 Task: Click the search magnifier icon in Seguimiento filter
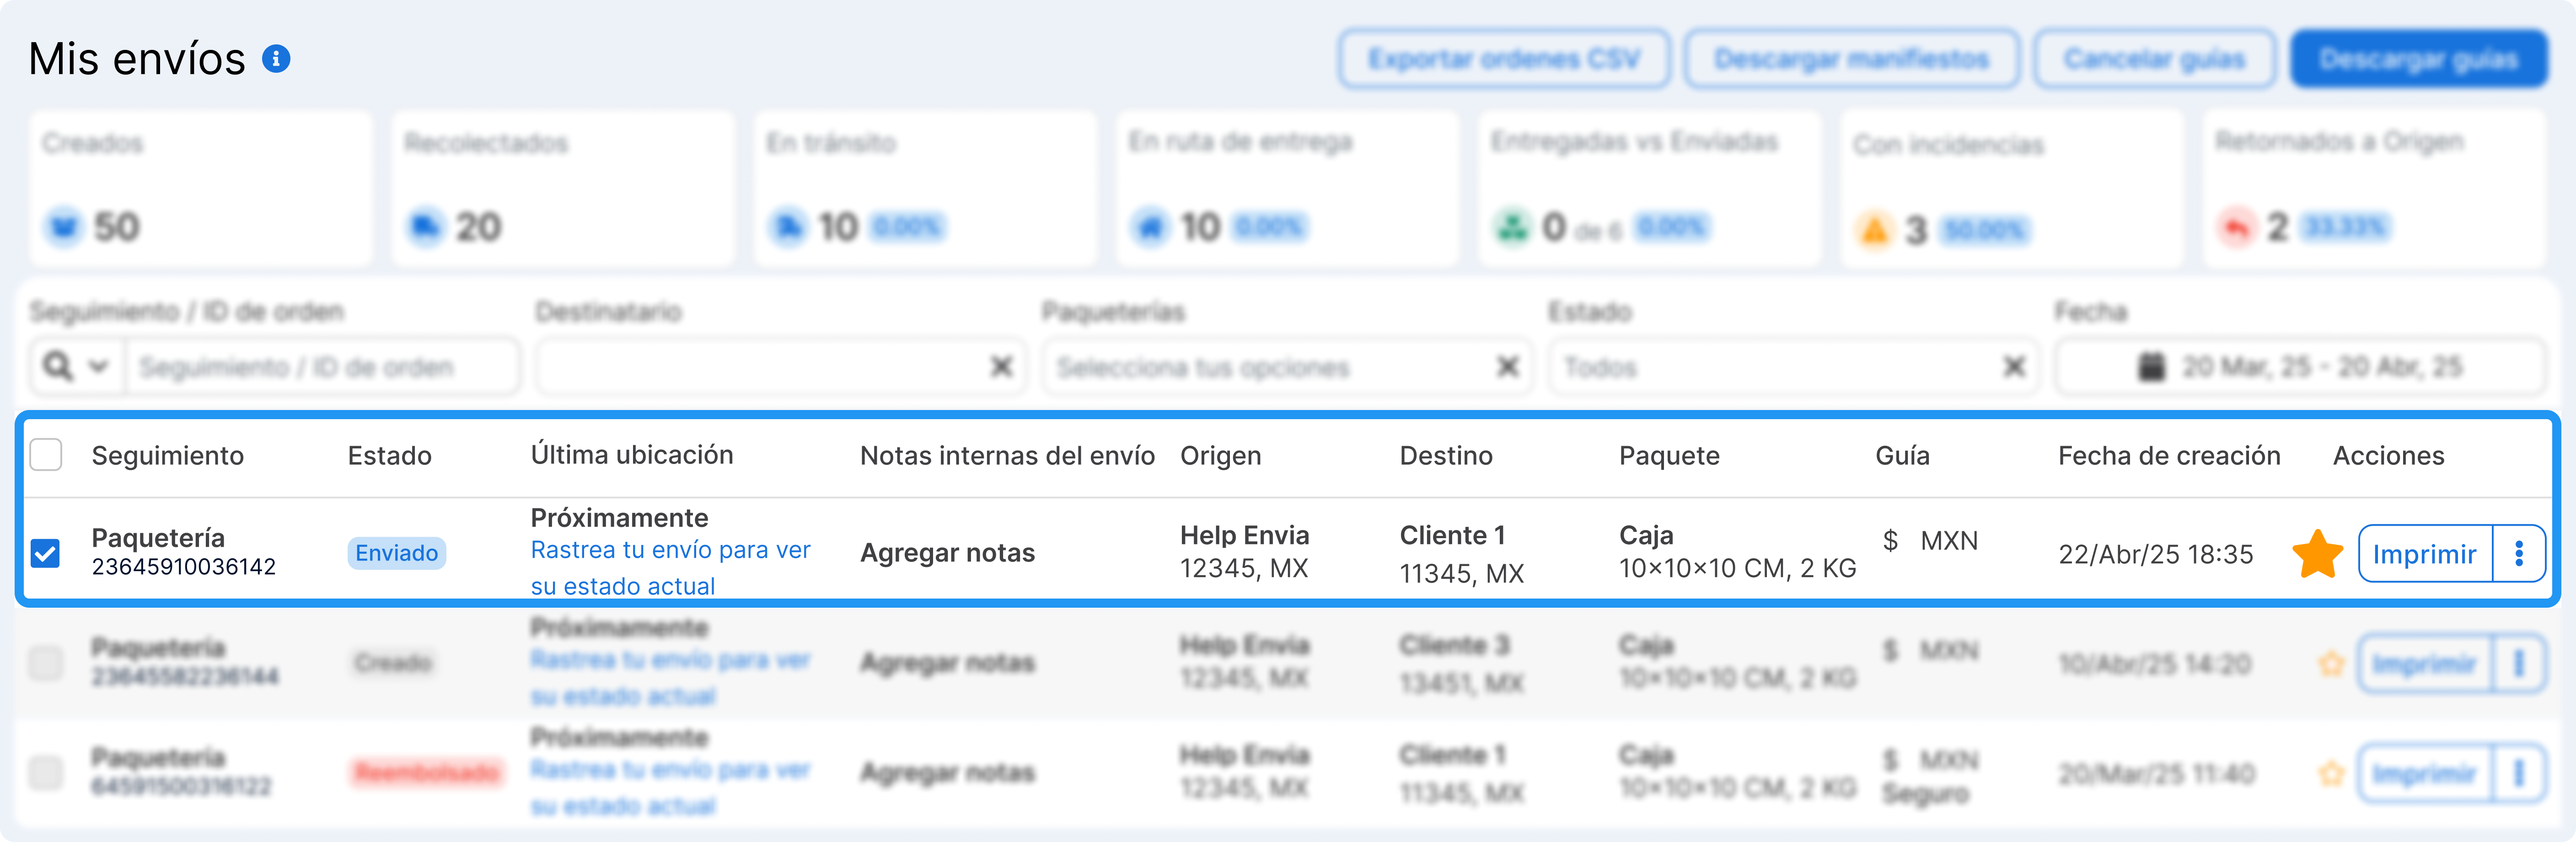[58, 367]
